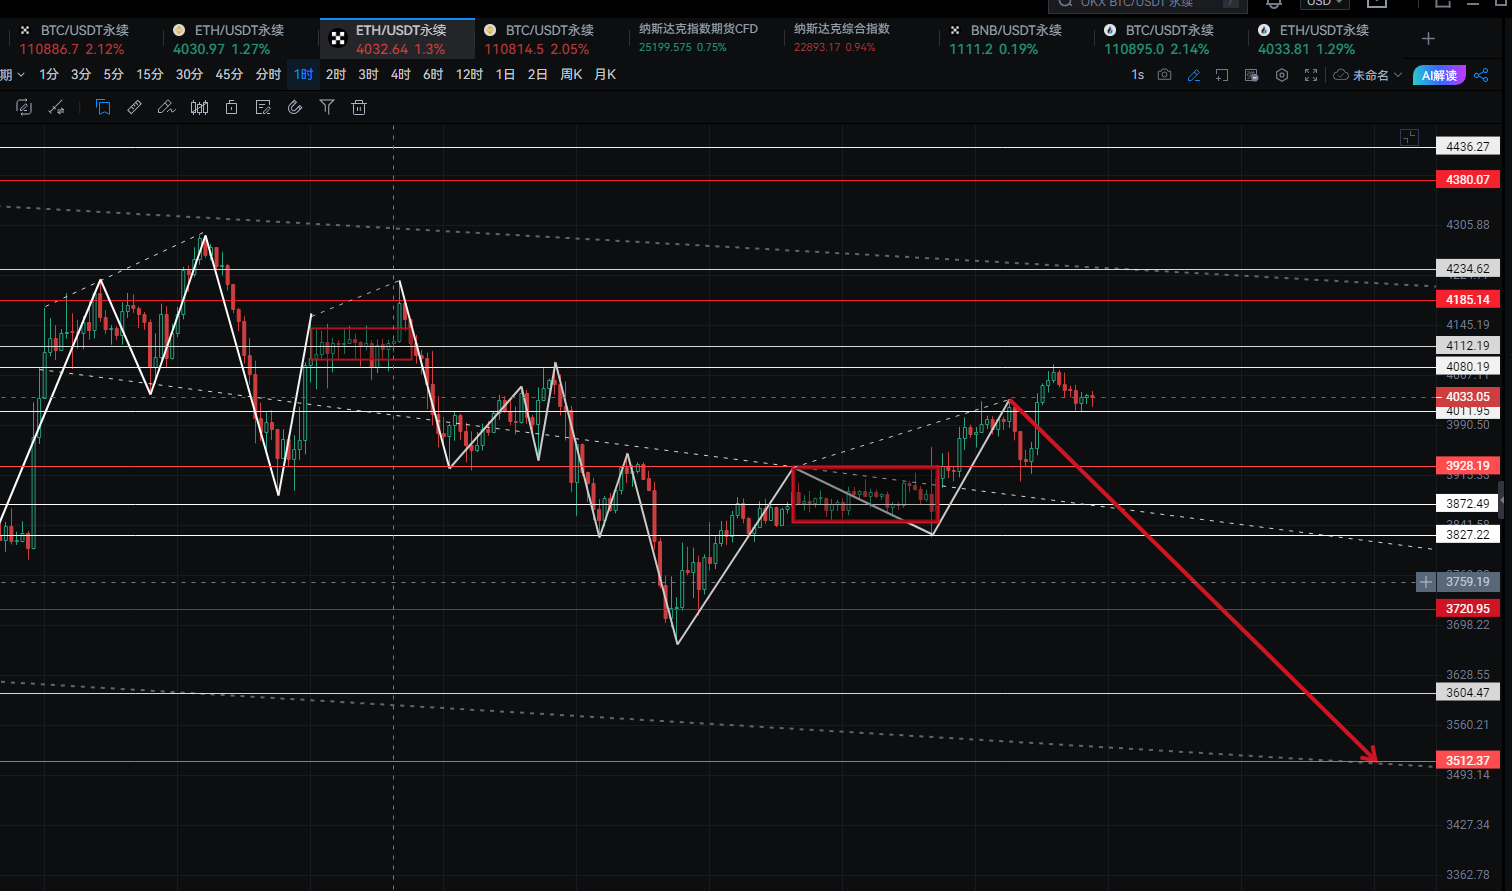Select the ruler measurement tool

pos(134,107)
